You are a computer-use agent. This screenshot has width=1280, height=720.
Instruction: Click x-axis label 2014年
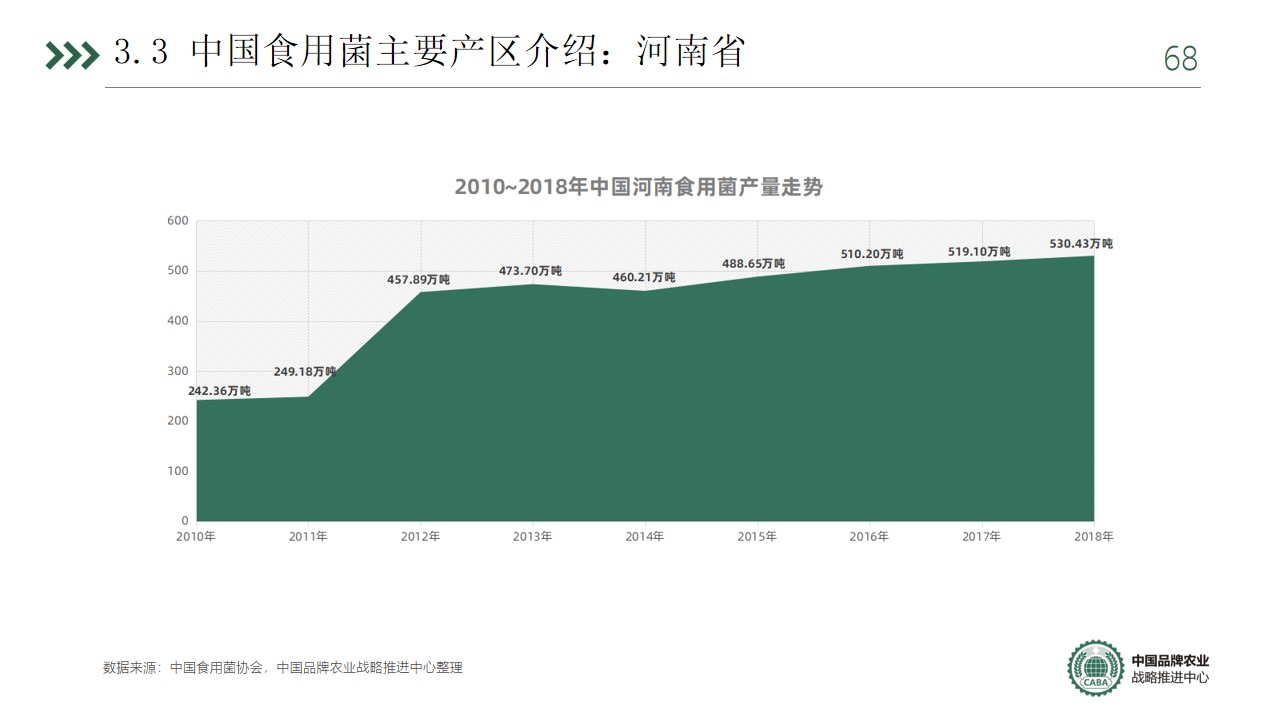tap(645, 537)
